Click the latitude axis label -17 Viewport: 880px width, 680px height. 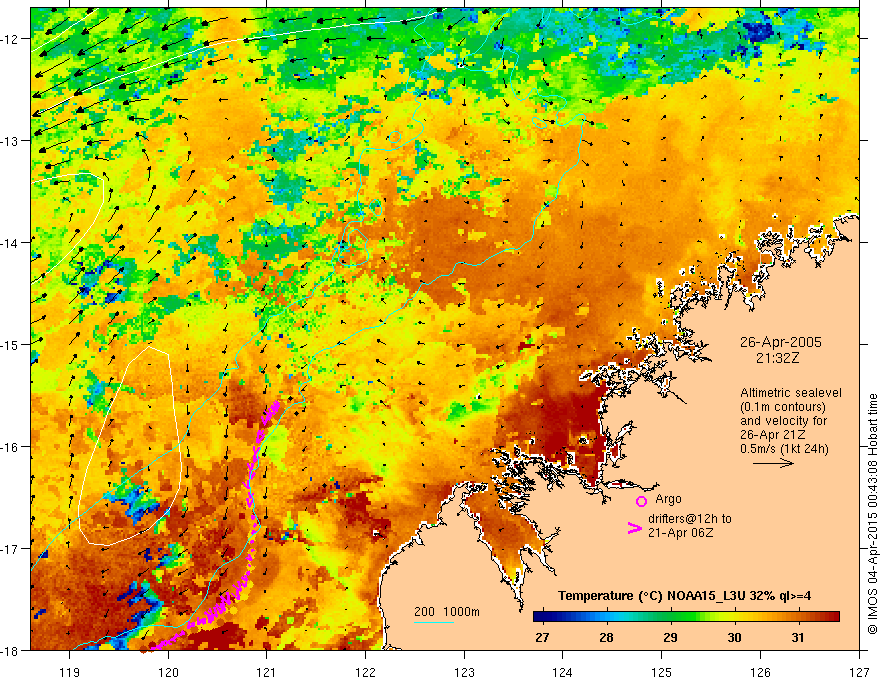10,549
